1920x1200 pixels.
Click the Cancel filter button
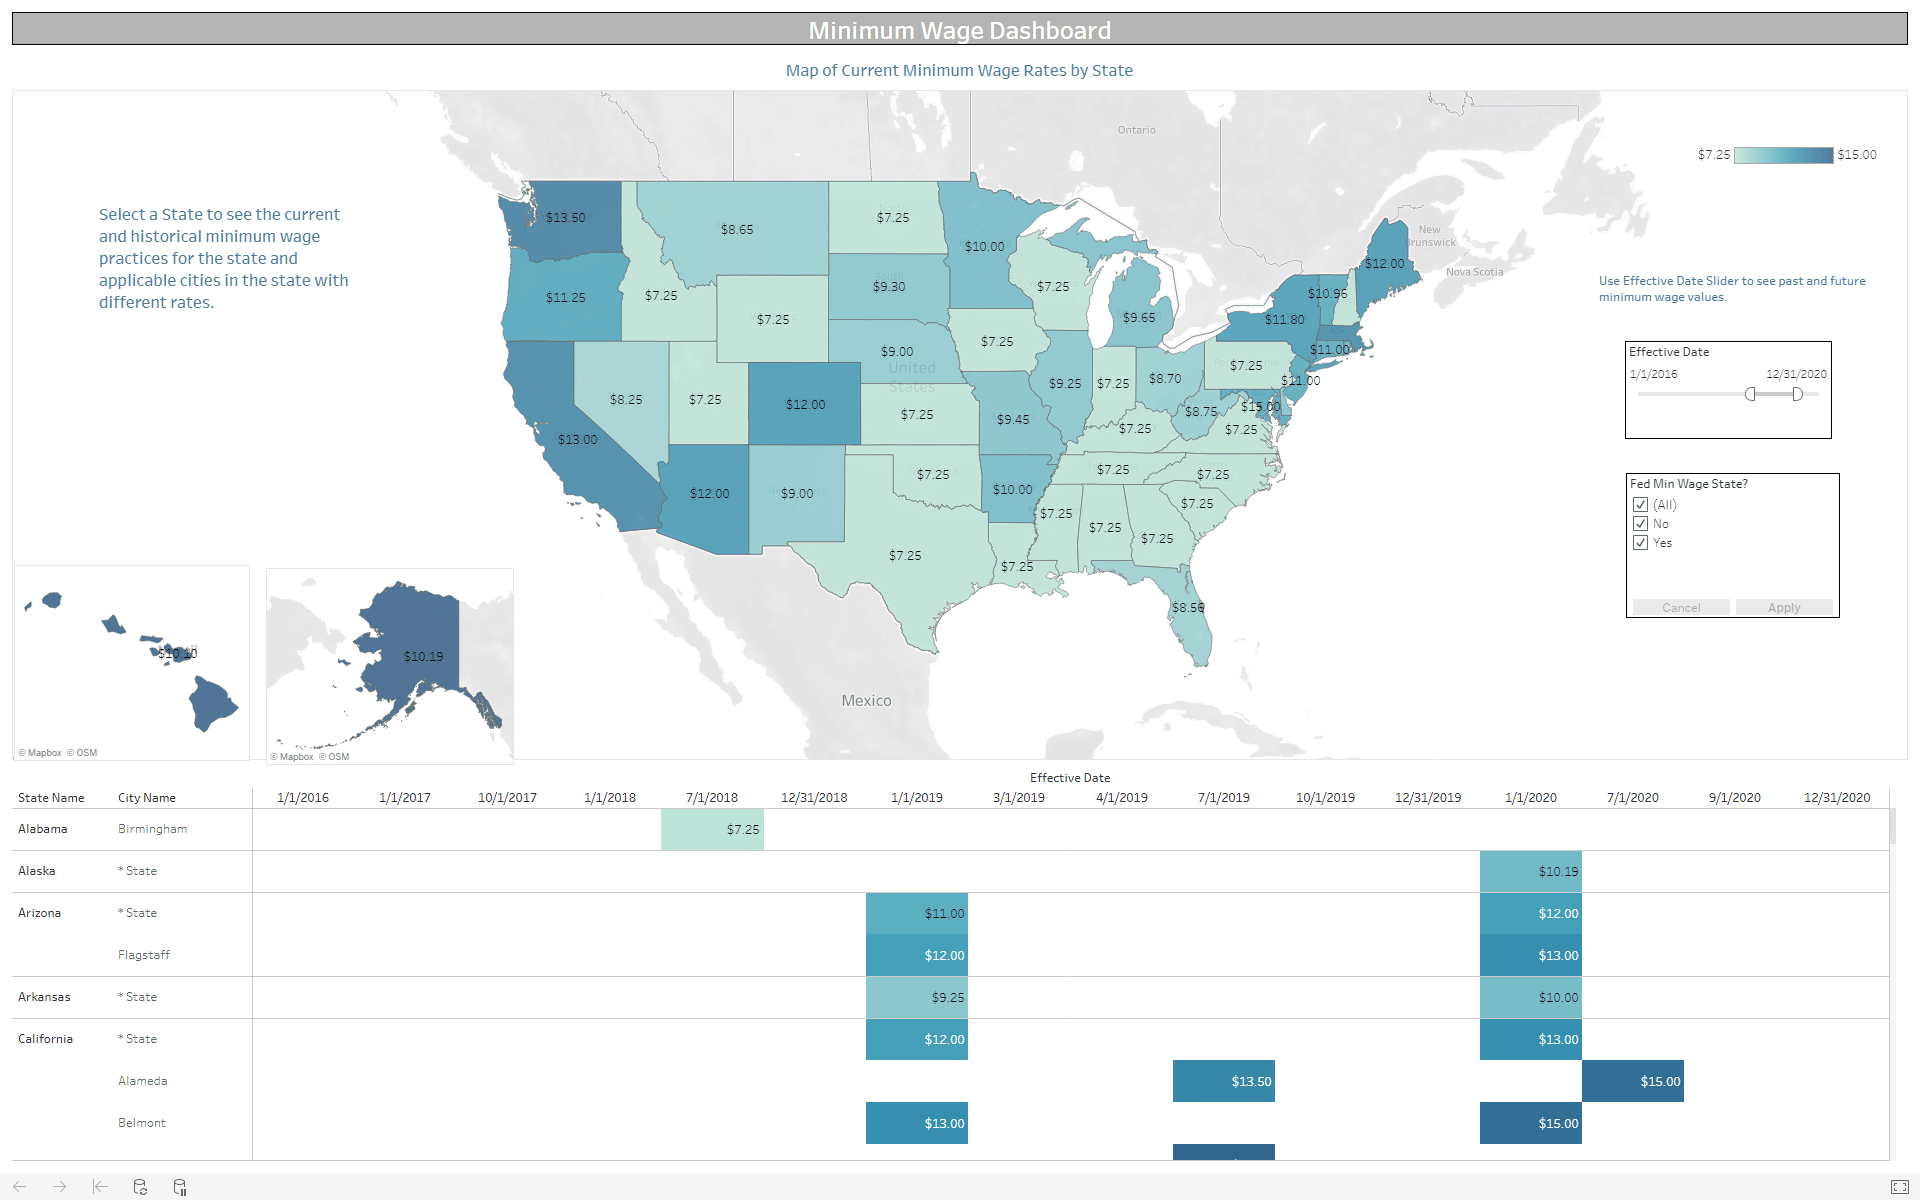pyautogui.click(x=1681, y=607)
